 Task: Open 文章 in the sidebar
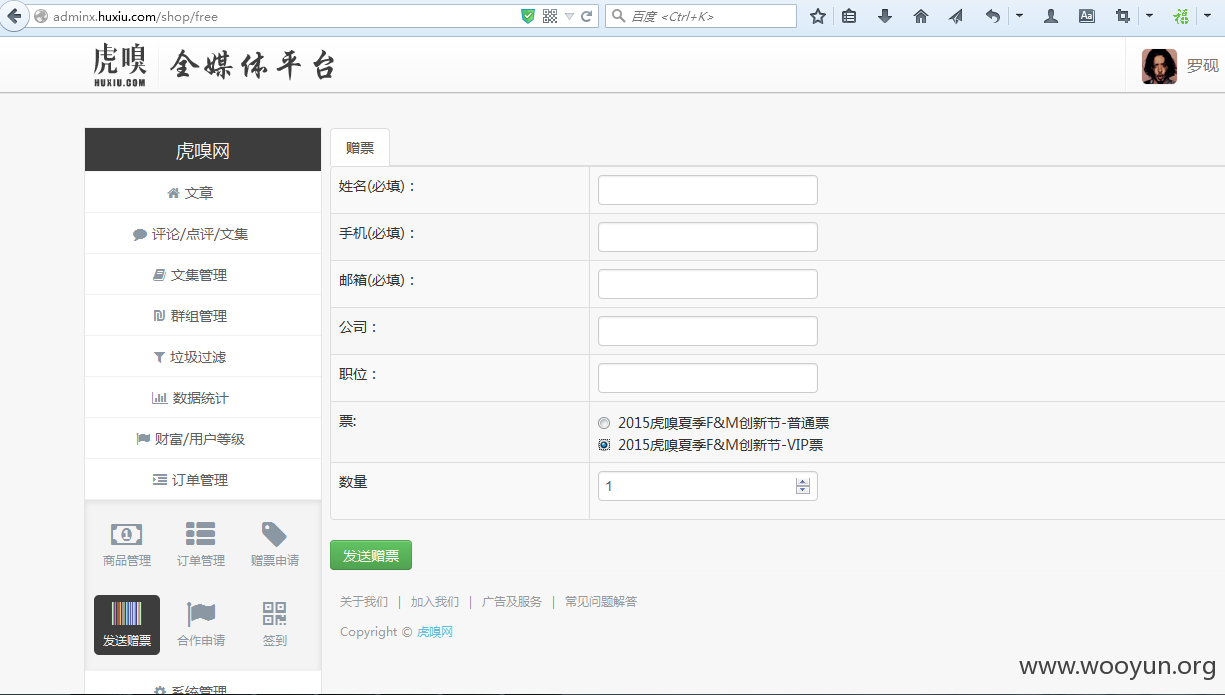203,193
